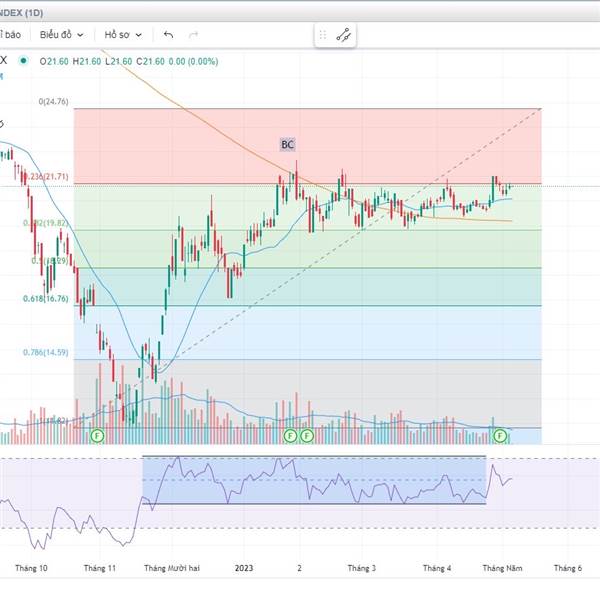The width and height of the screenshot is (600, 600).
Task: Select the 0(24.76) Fibonacci level label
Action: (x=53, y=101)
